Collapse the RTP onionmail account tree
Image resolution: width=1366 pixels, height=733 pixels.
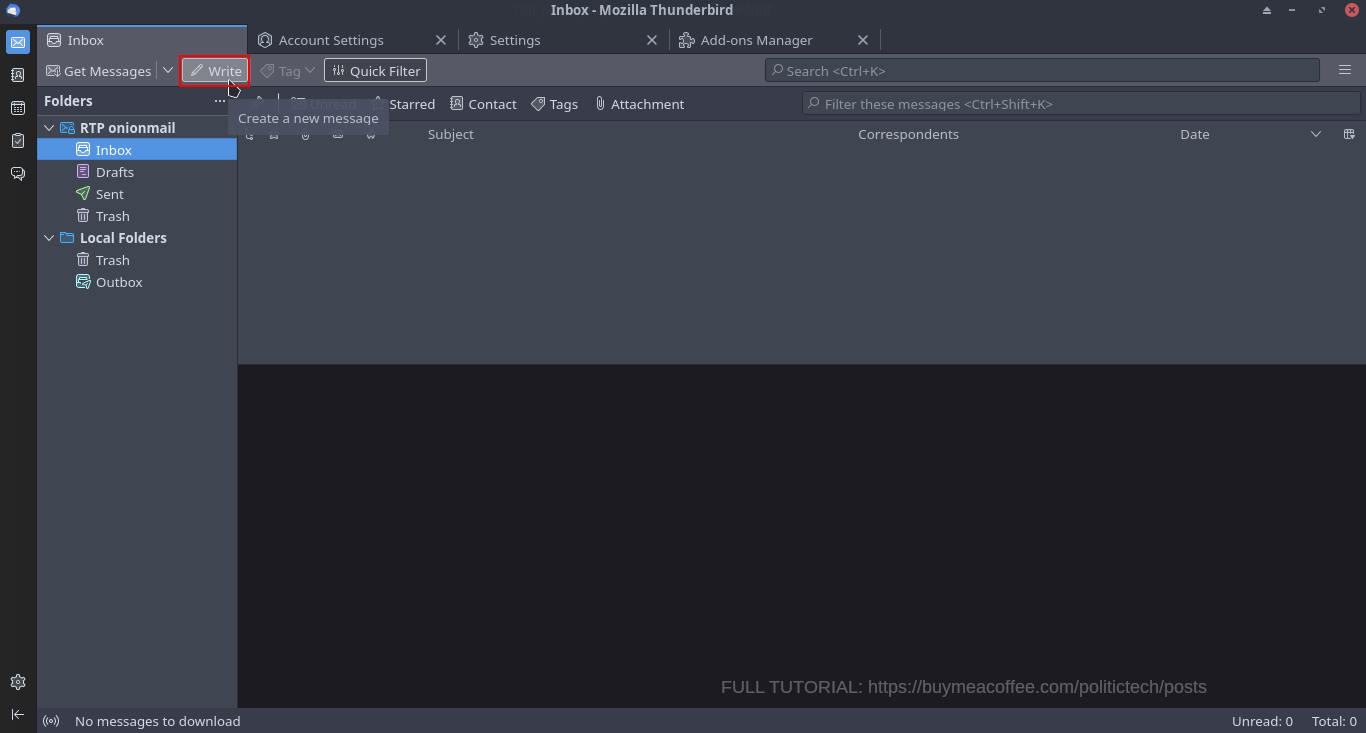pos(49,128)
